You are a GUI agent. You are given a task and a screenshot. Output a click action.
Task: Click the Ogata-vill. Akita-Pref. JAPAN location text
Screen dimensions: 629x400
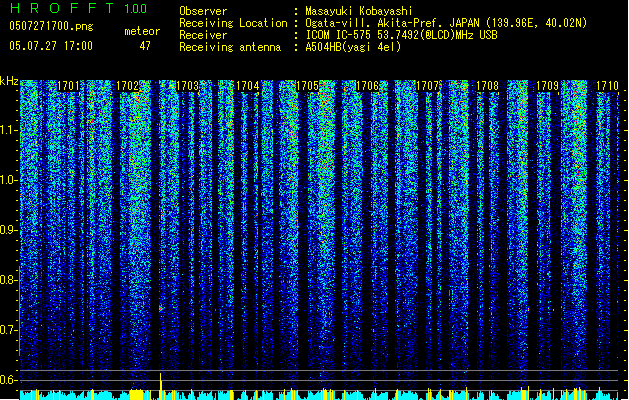point(446,23)
